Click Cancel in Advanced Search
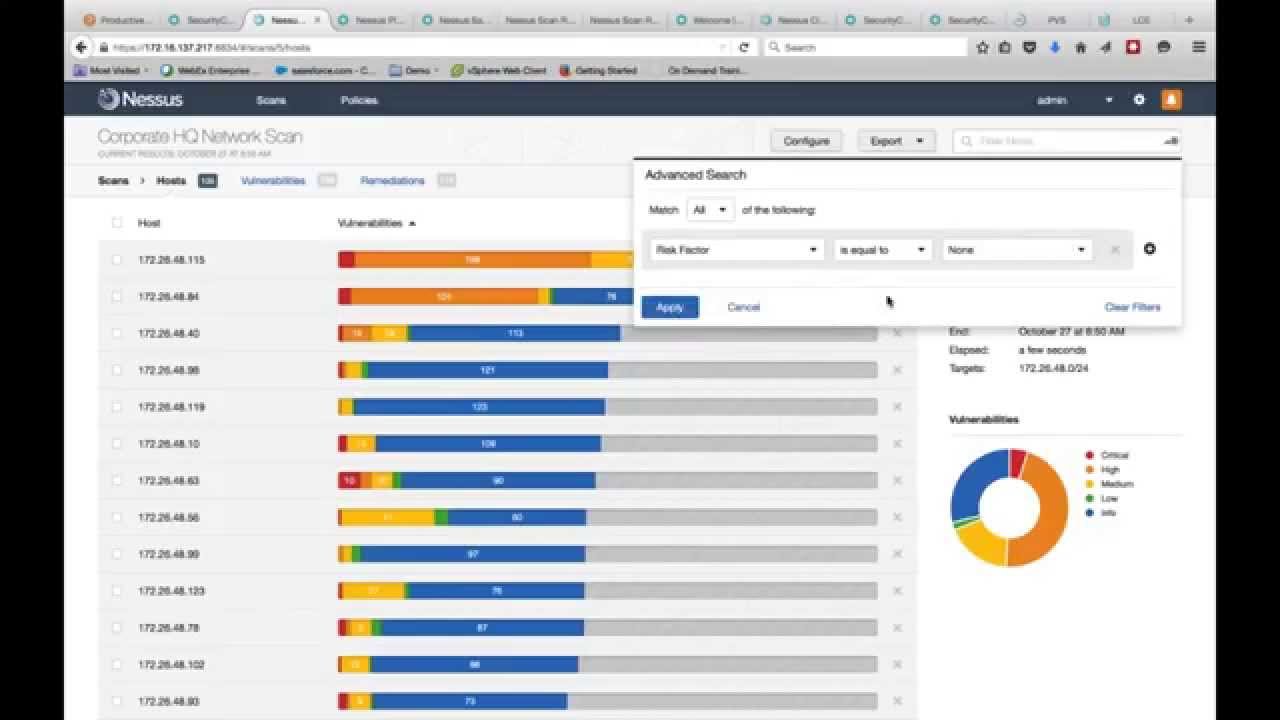This screenshot has width=1280, height=720. (x=744, y=307)
